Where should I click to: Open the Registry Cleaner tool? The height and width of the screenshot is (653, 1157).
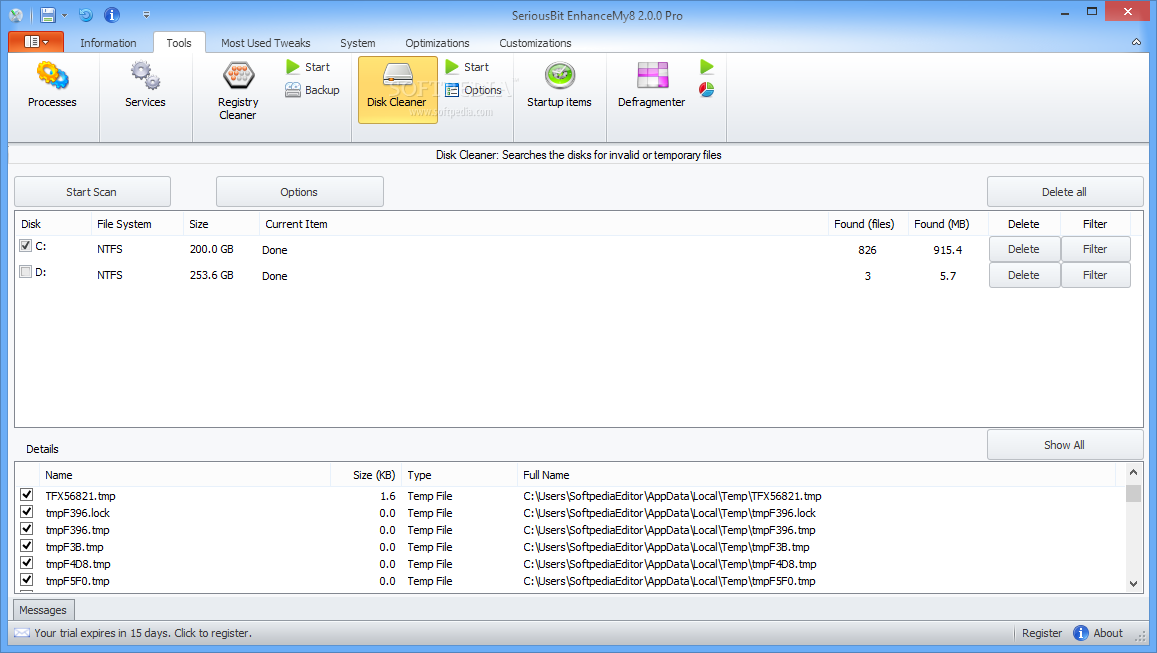pyautogui.click(x=238, y=91)
